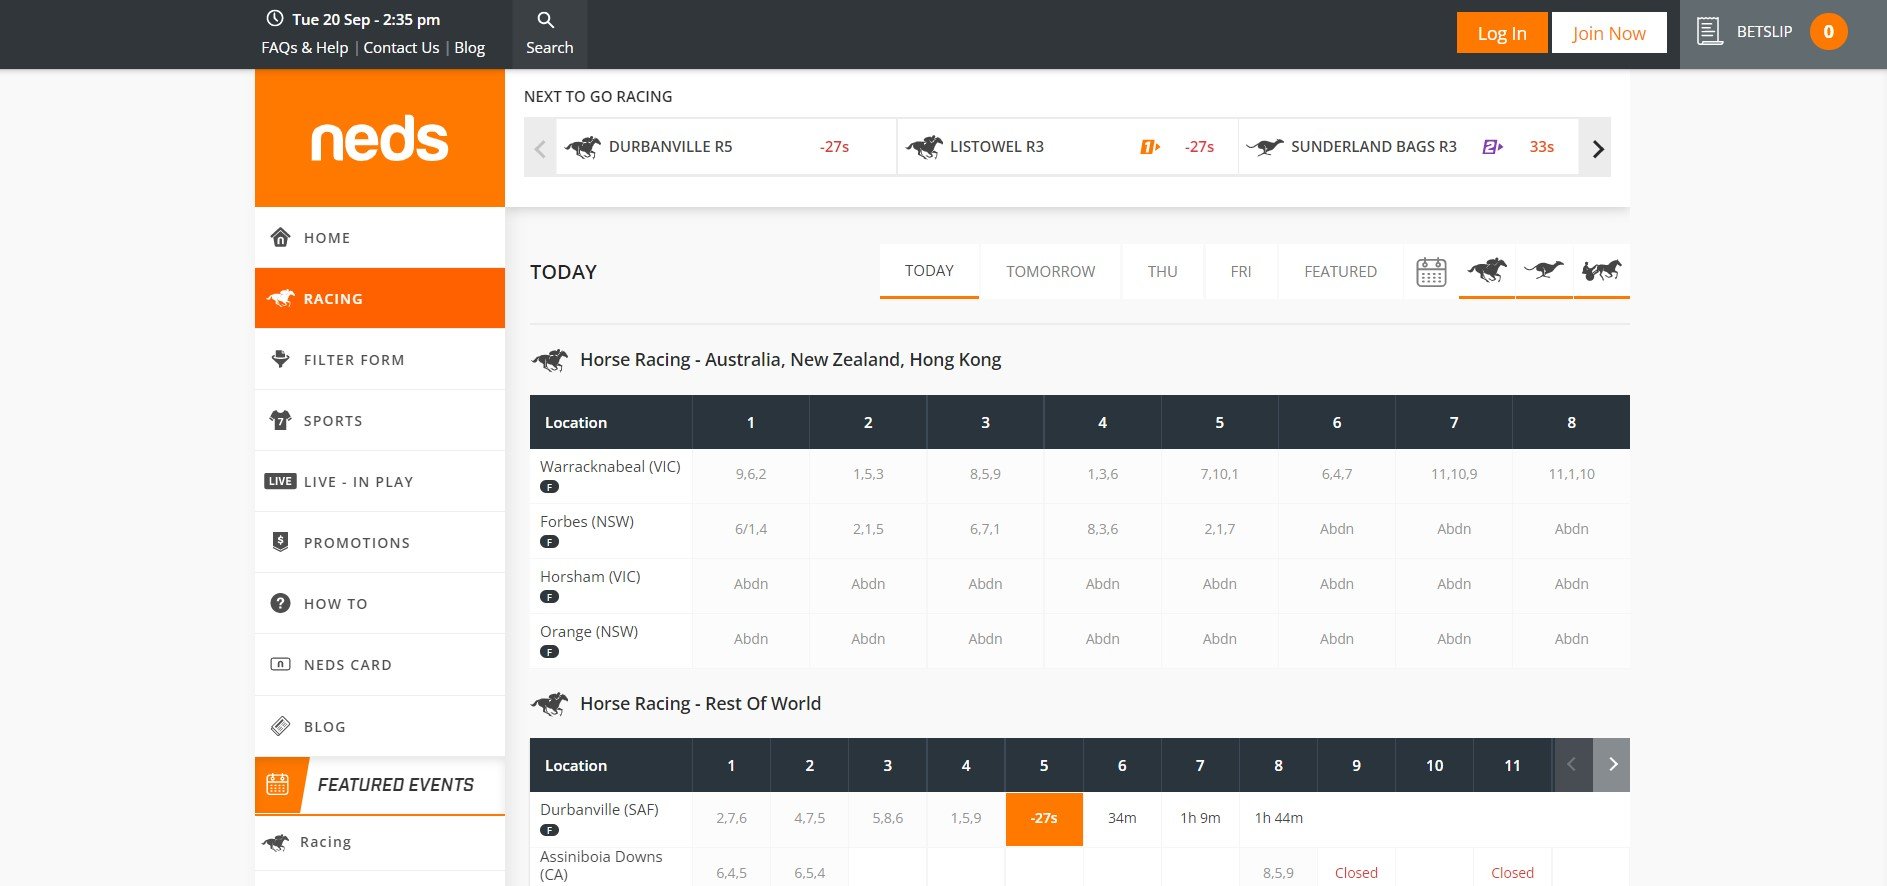Image resolution: width=1887 pixels, height=886 pixels.
Task: Switch to the Thu tab
Action: coord(1162,272)
